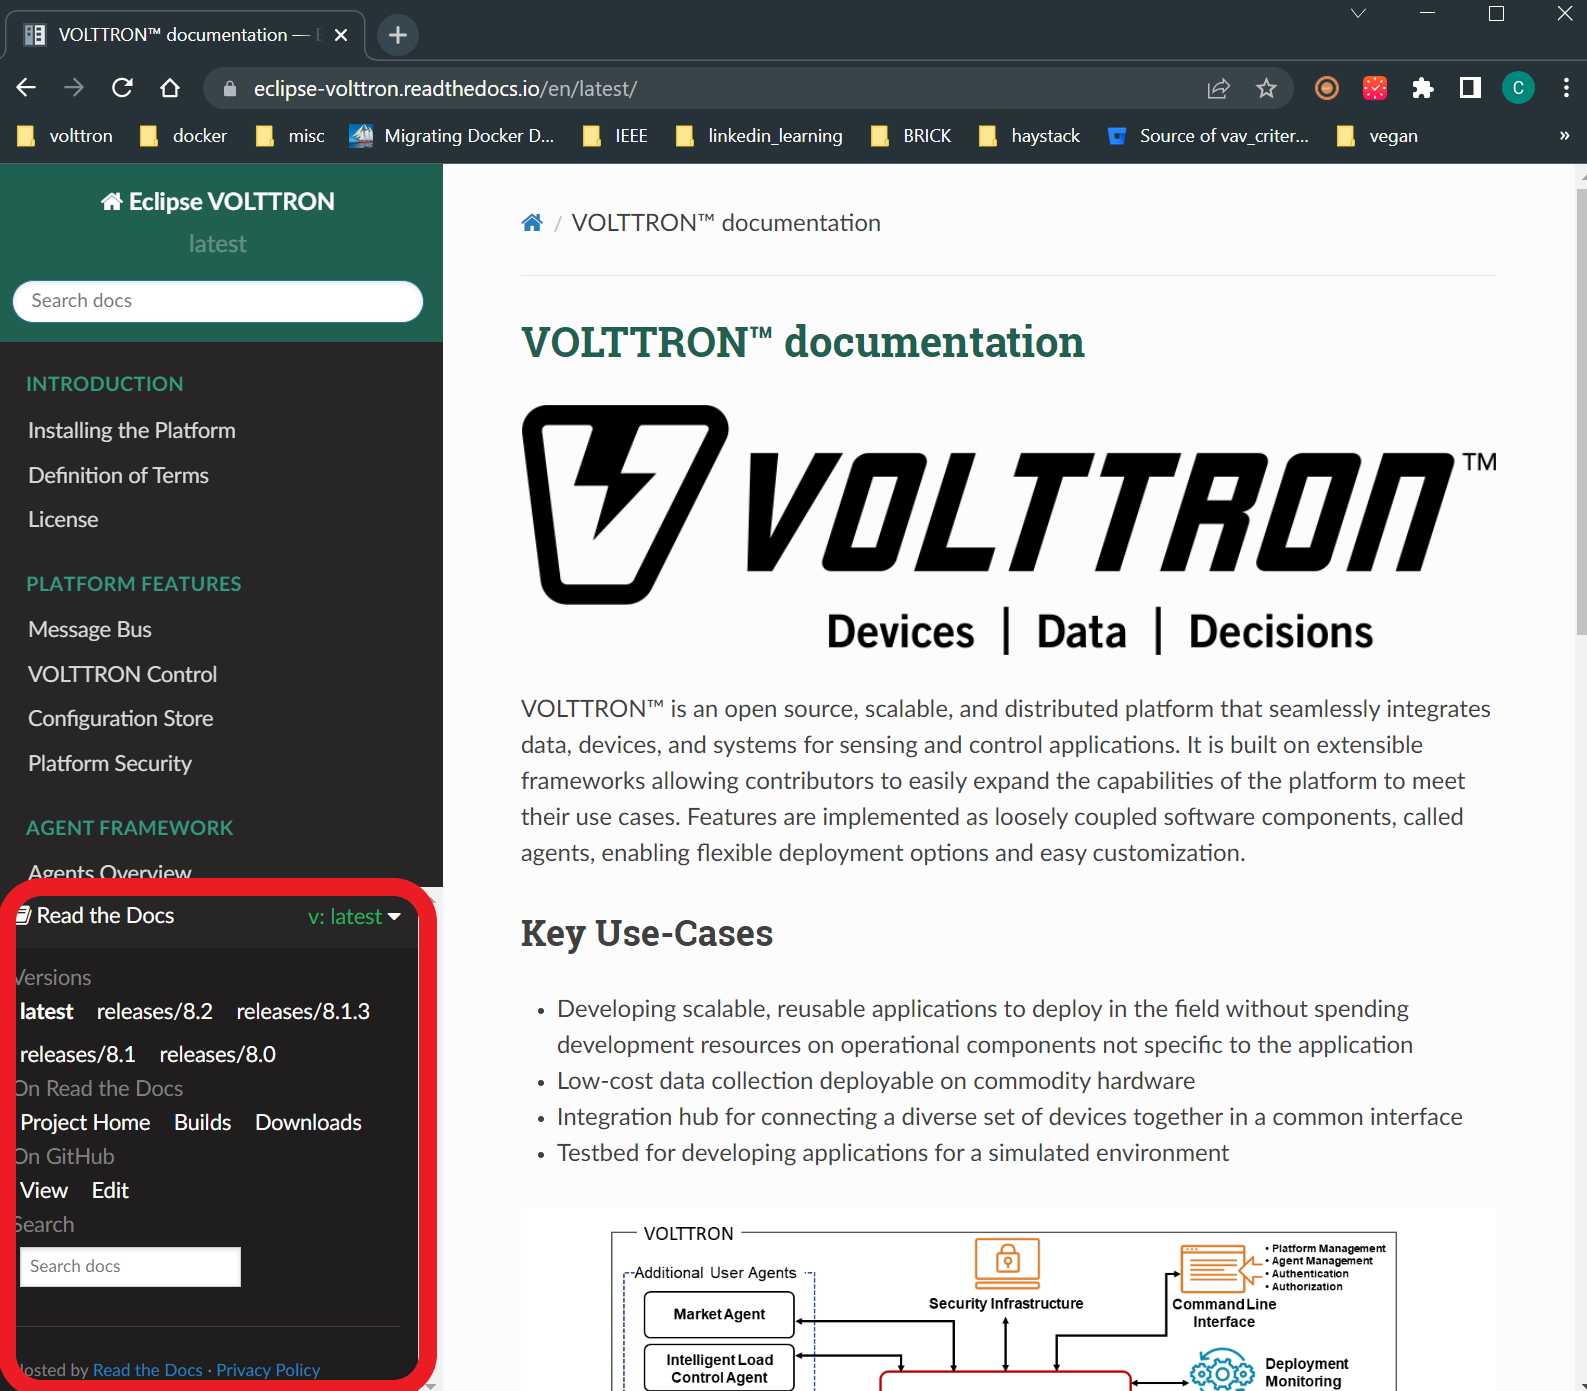Open the tab search dropdown arrow
1587x1391 pixels.
[x=1358, y=13]
